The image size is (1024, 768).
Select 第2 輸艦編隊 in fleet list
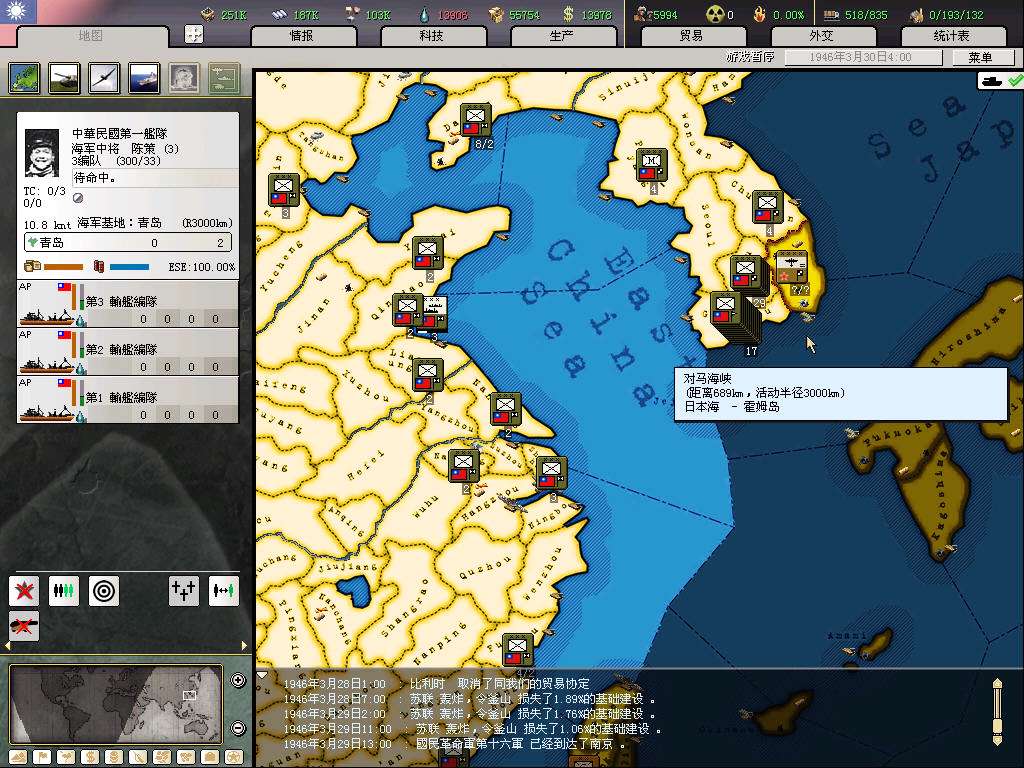click(128, 351)
